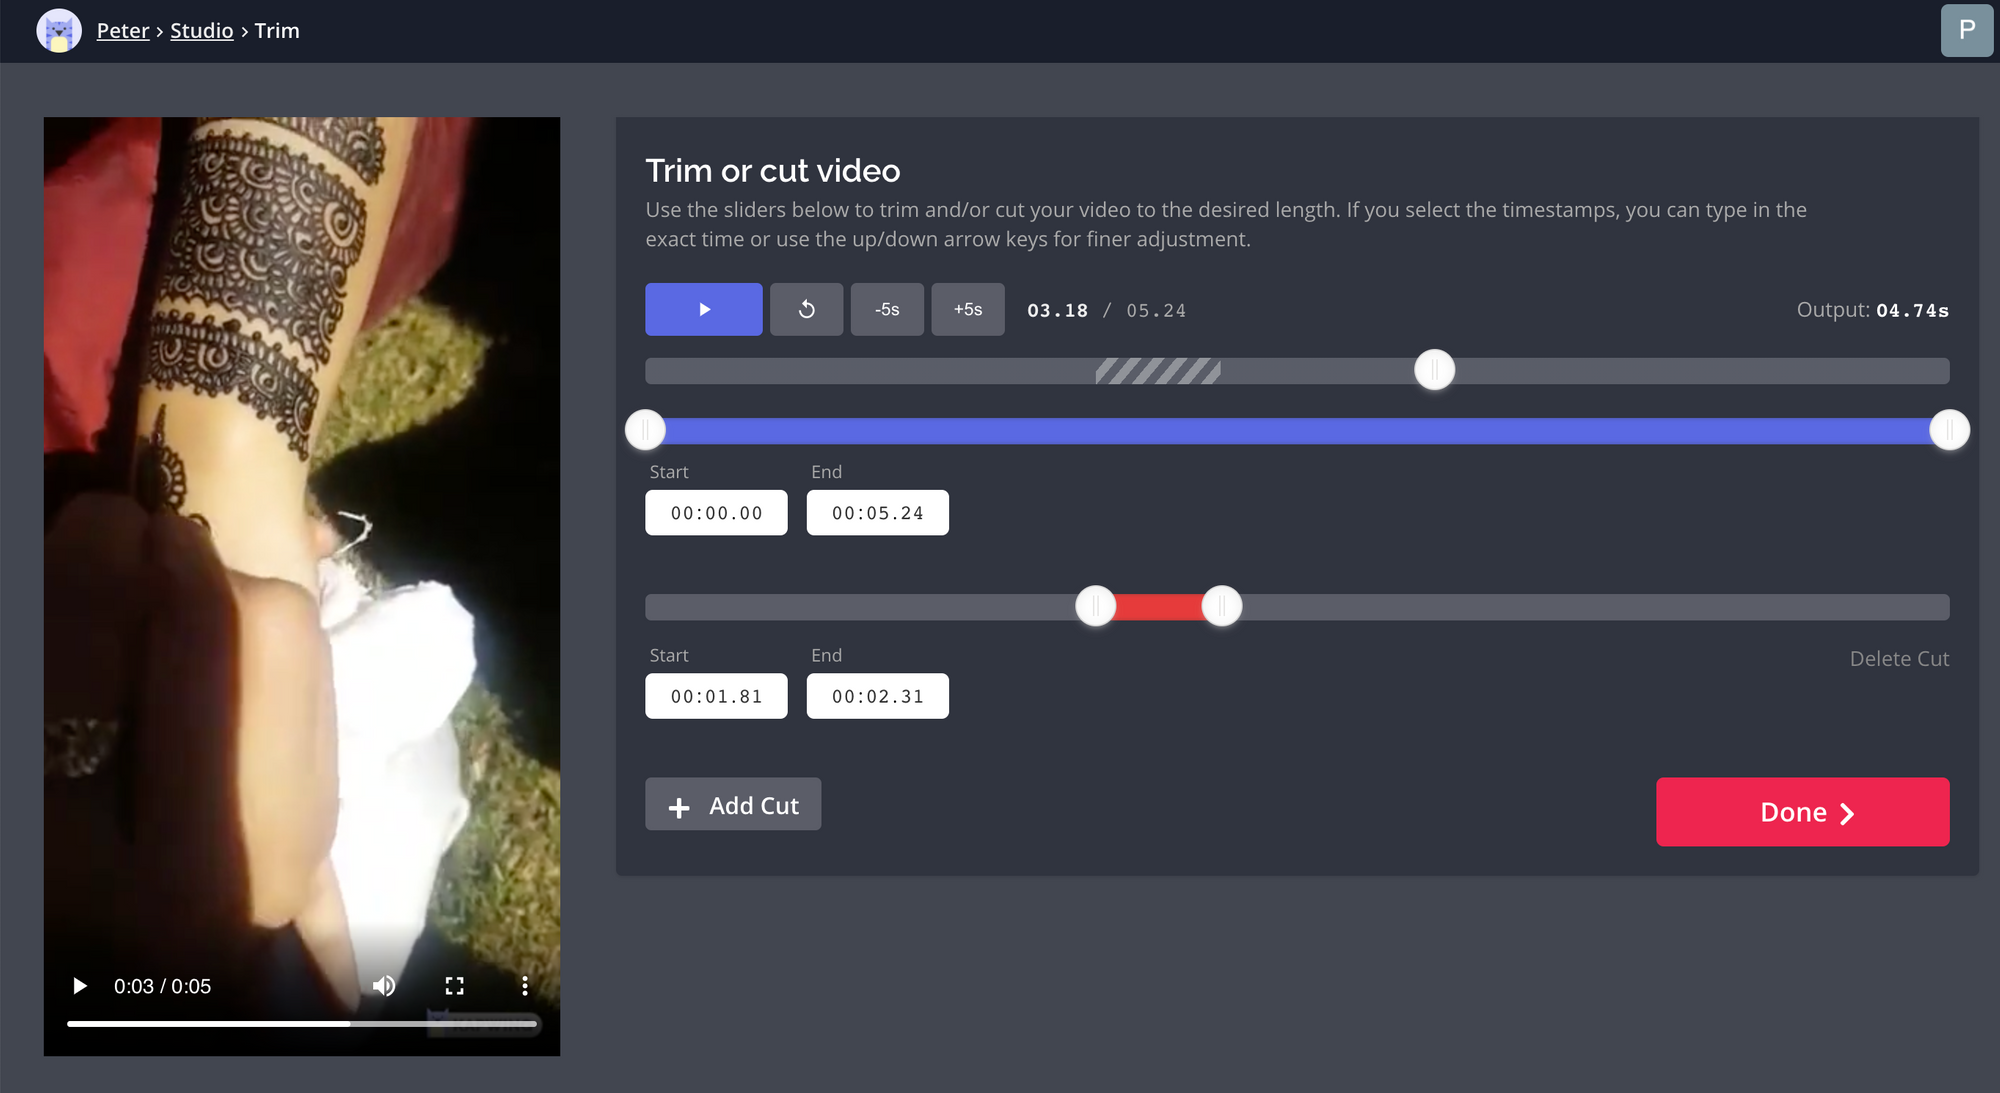Open the video player three-dot menu
This screenshot has width=2000, height=1093.
[524, 986]
